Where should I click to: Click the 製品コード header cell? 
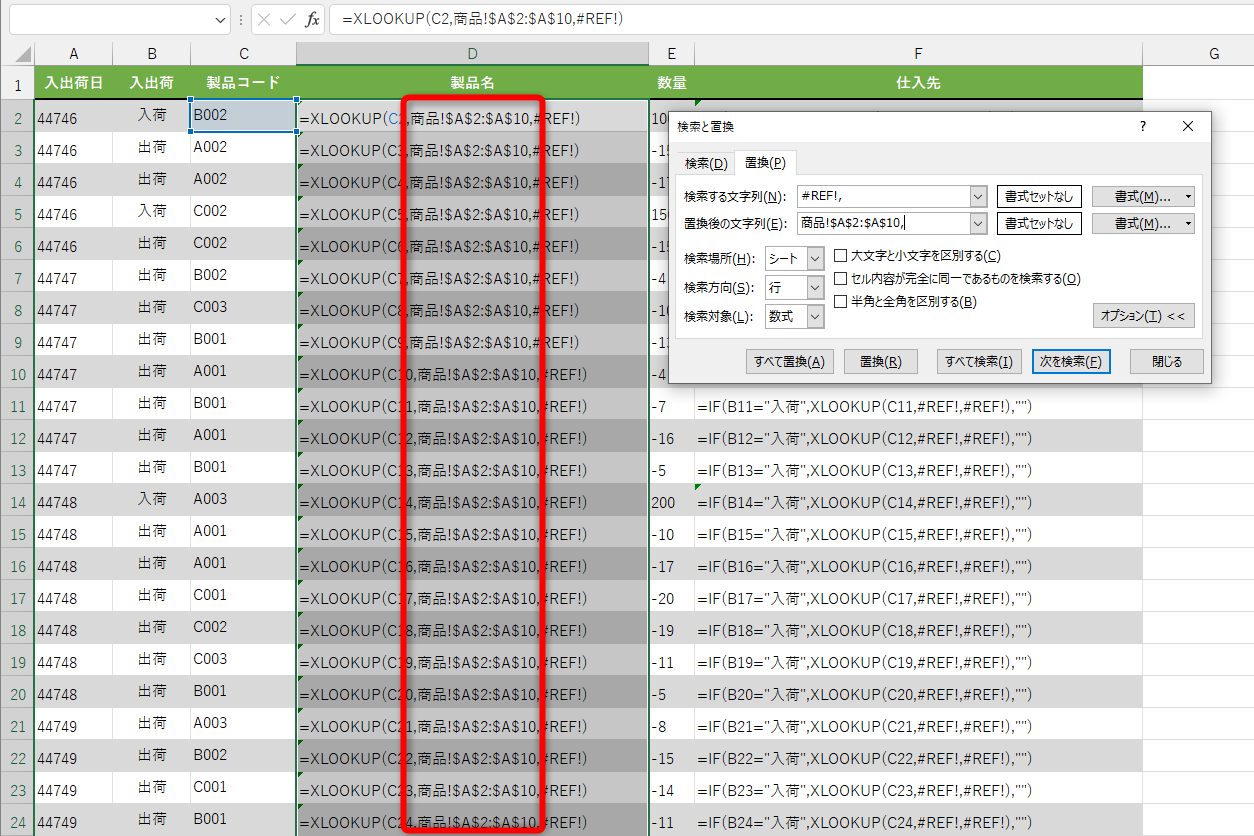click(244, 83)
